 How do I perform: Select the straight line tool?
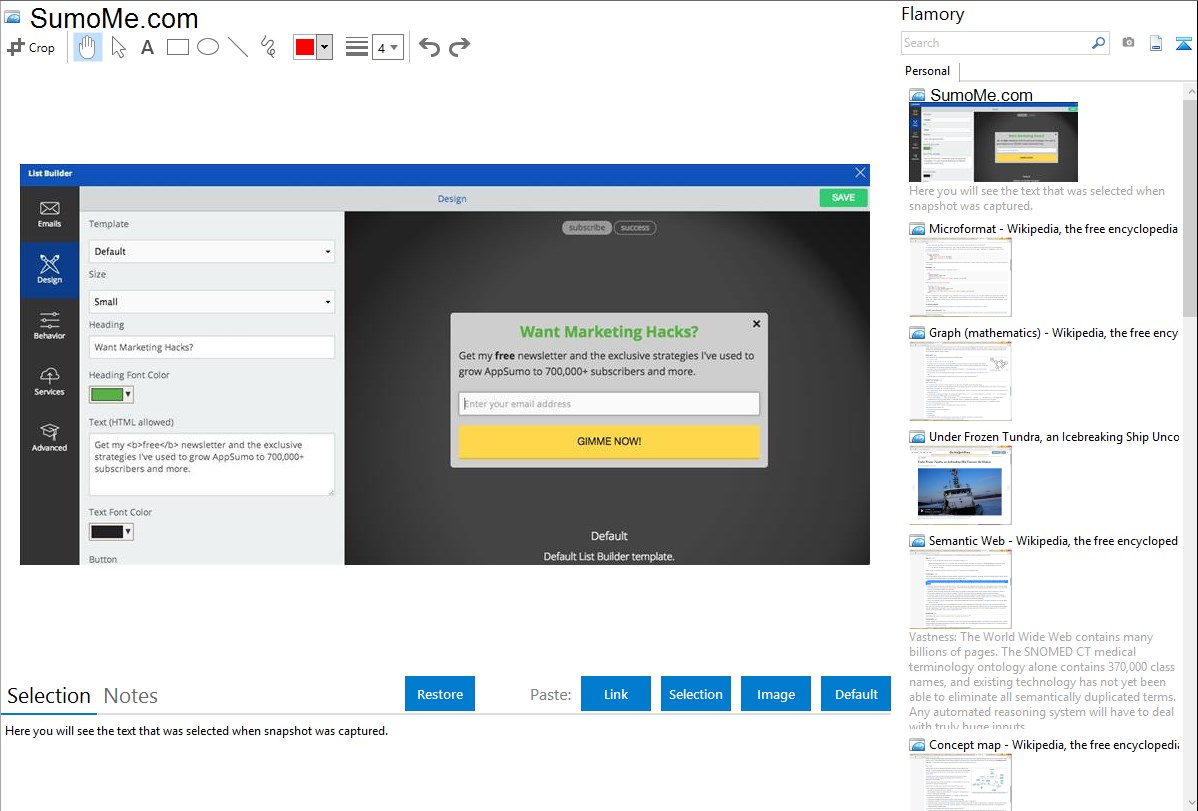coord(238,47)
